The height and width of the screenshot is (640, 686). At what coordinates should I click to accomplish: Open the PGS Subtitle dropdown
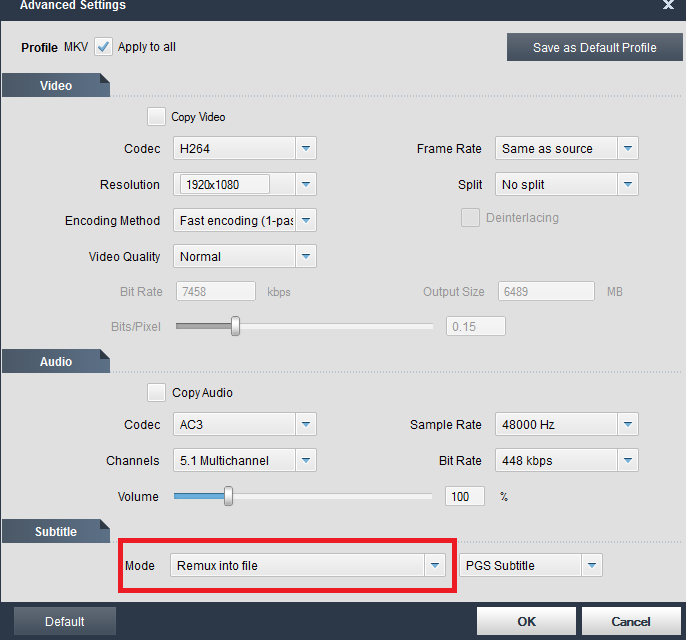tap(592, 565)
